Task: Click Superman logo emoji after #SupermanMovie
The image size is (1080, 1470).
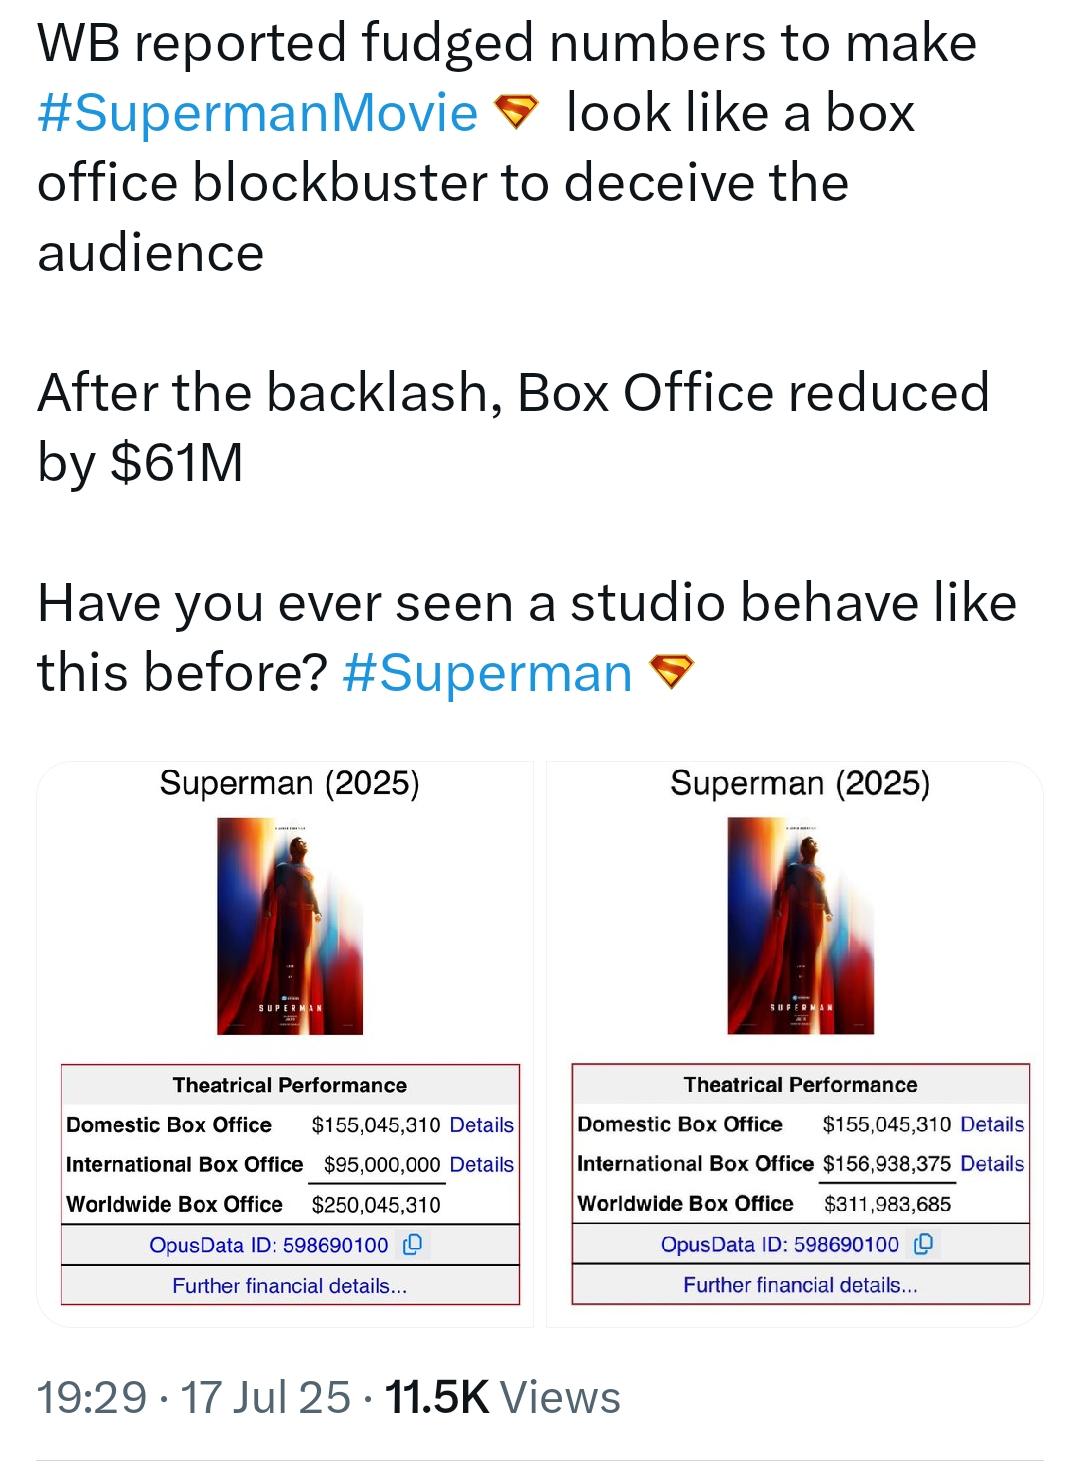Action: coord(517,111)
